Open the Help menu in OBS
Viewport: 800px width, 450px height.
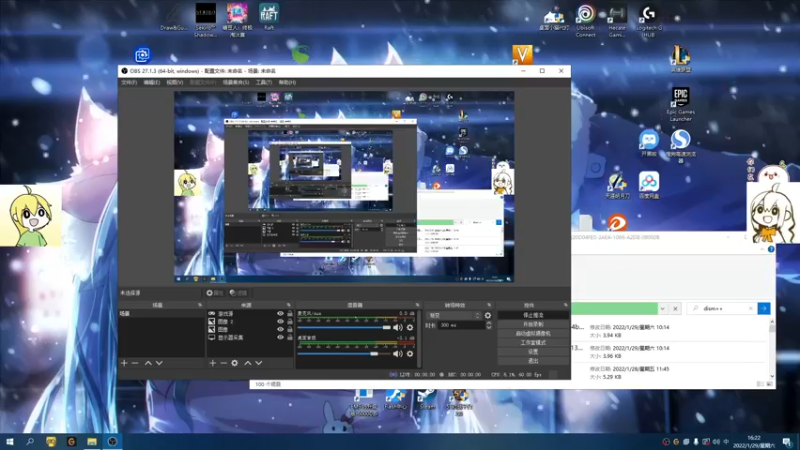pos(287,82)
